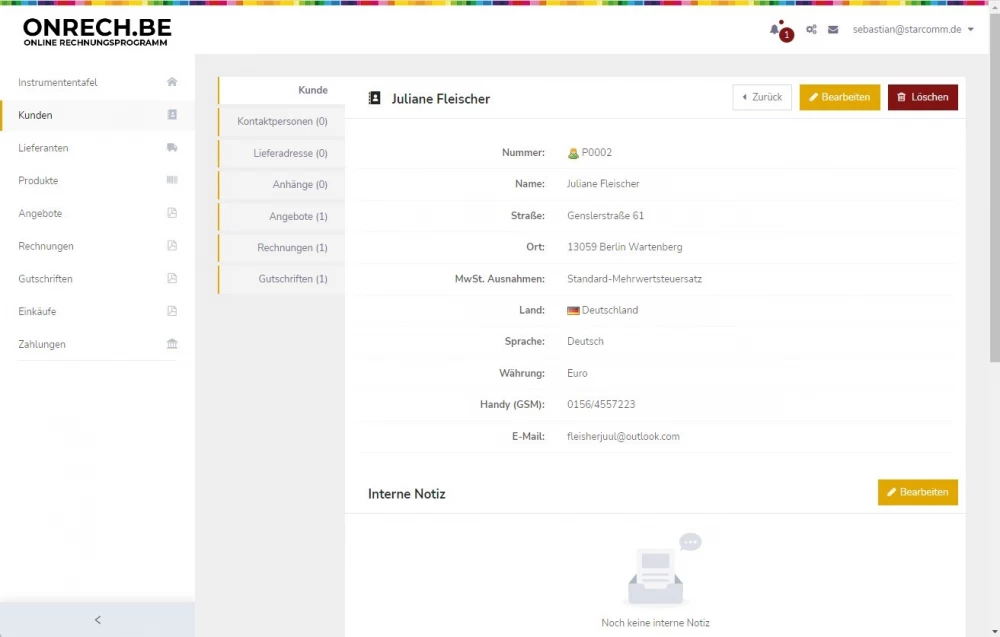Click the address book icon next to Juliane Fleischer
The width and height of the screenshot is (1000, 637).
point(375,98)
